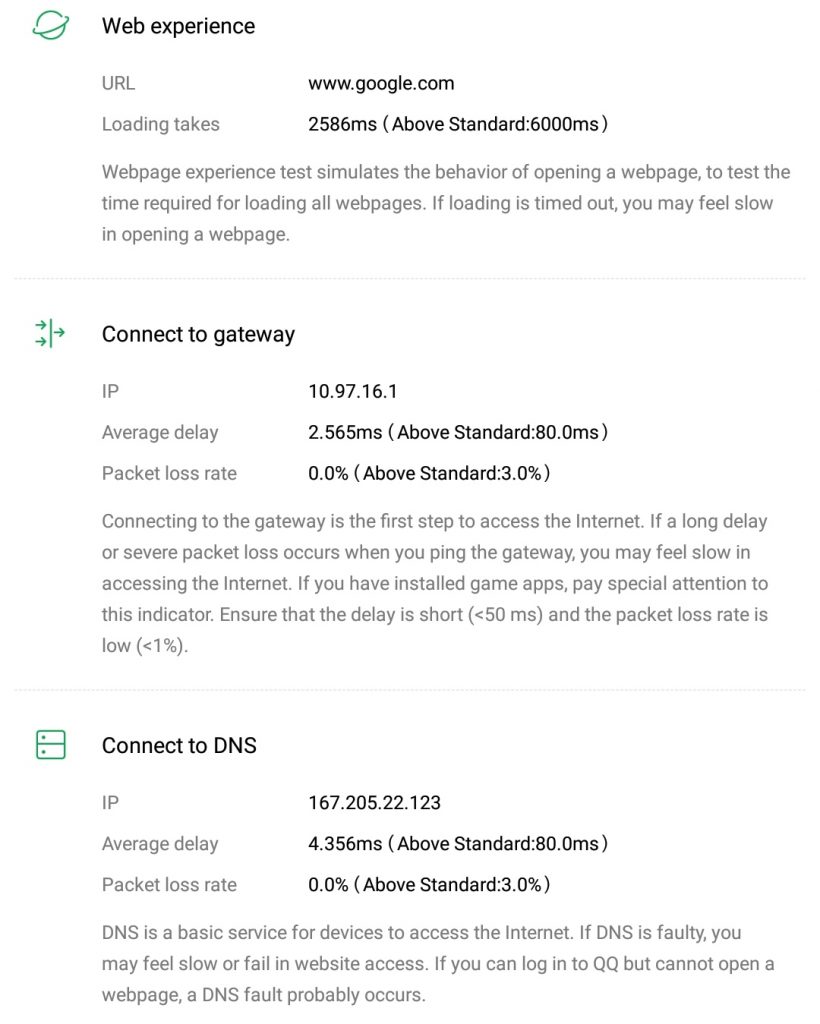Click the DNS packet loss rate value
The width and height of the screenshot is (820, 1024).
[x=429, y=885]
